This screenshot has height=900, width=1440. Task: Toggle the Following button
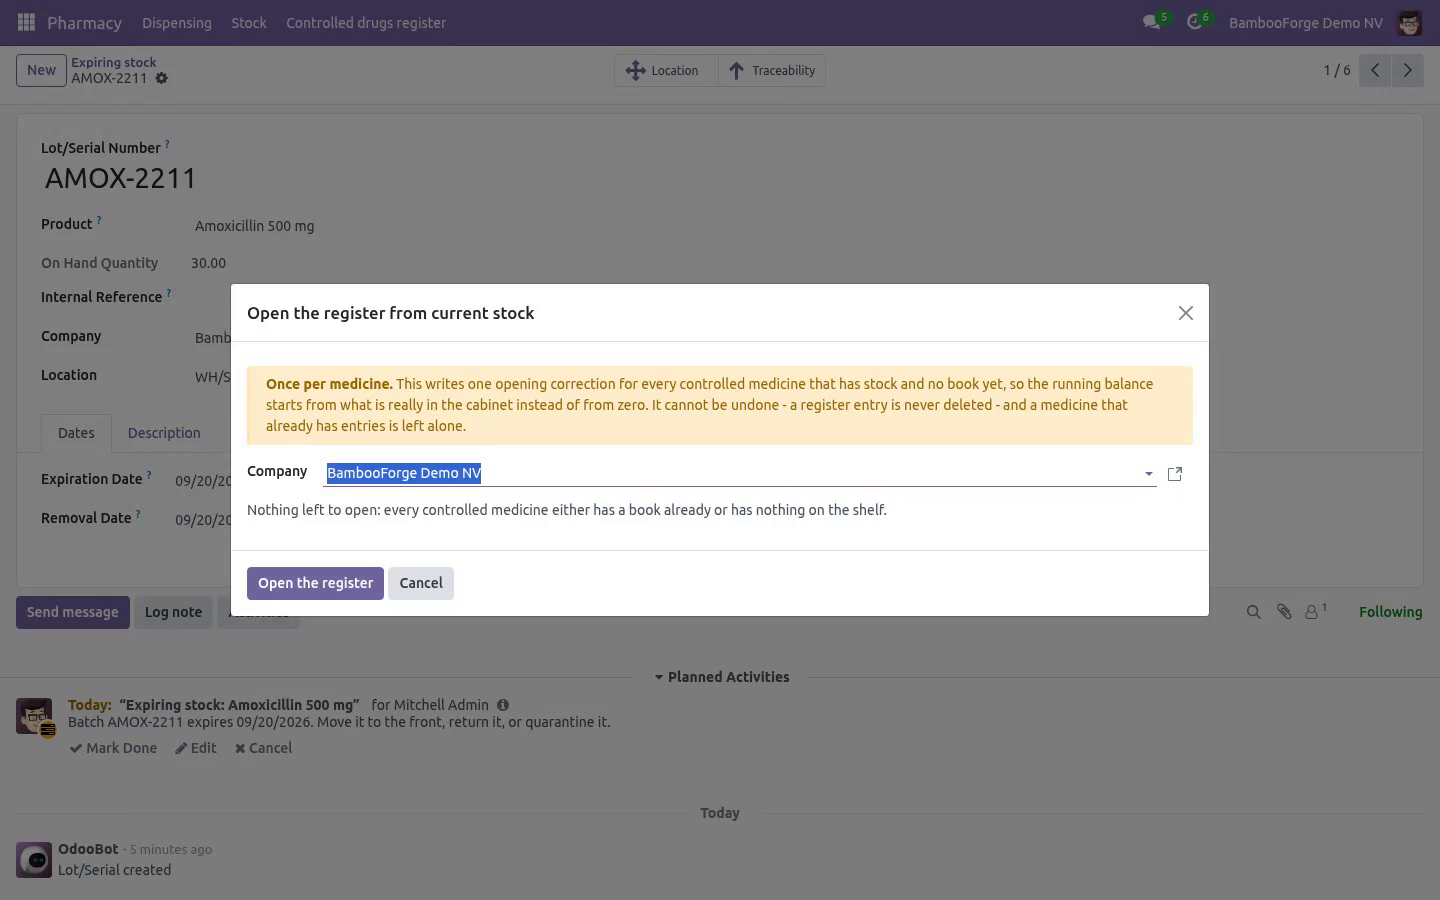coord(1390,612)
